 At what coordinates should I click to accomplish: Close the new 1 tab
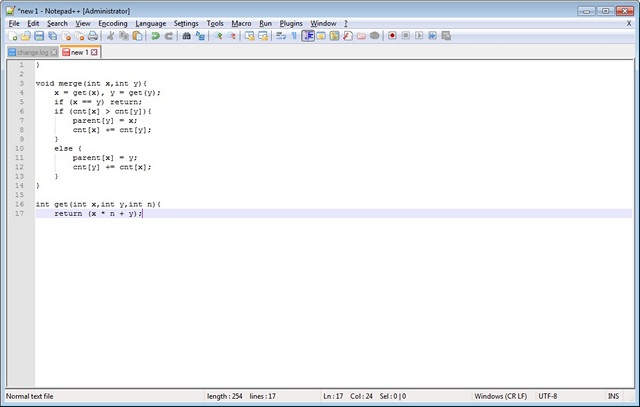click(94, 52)
